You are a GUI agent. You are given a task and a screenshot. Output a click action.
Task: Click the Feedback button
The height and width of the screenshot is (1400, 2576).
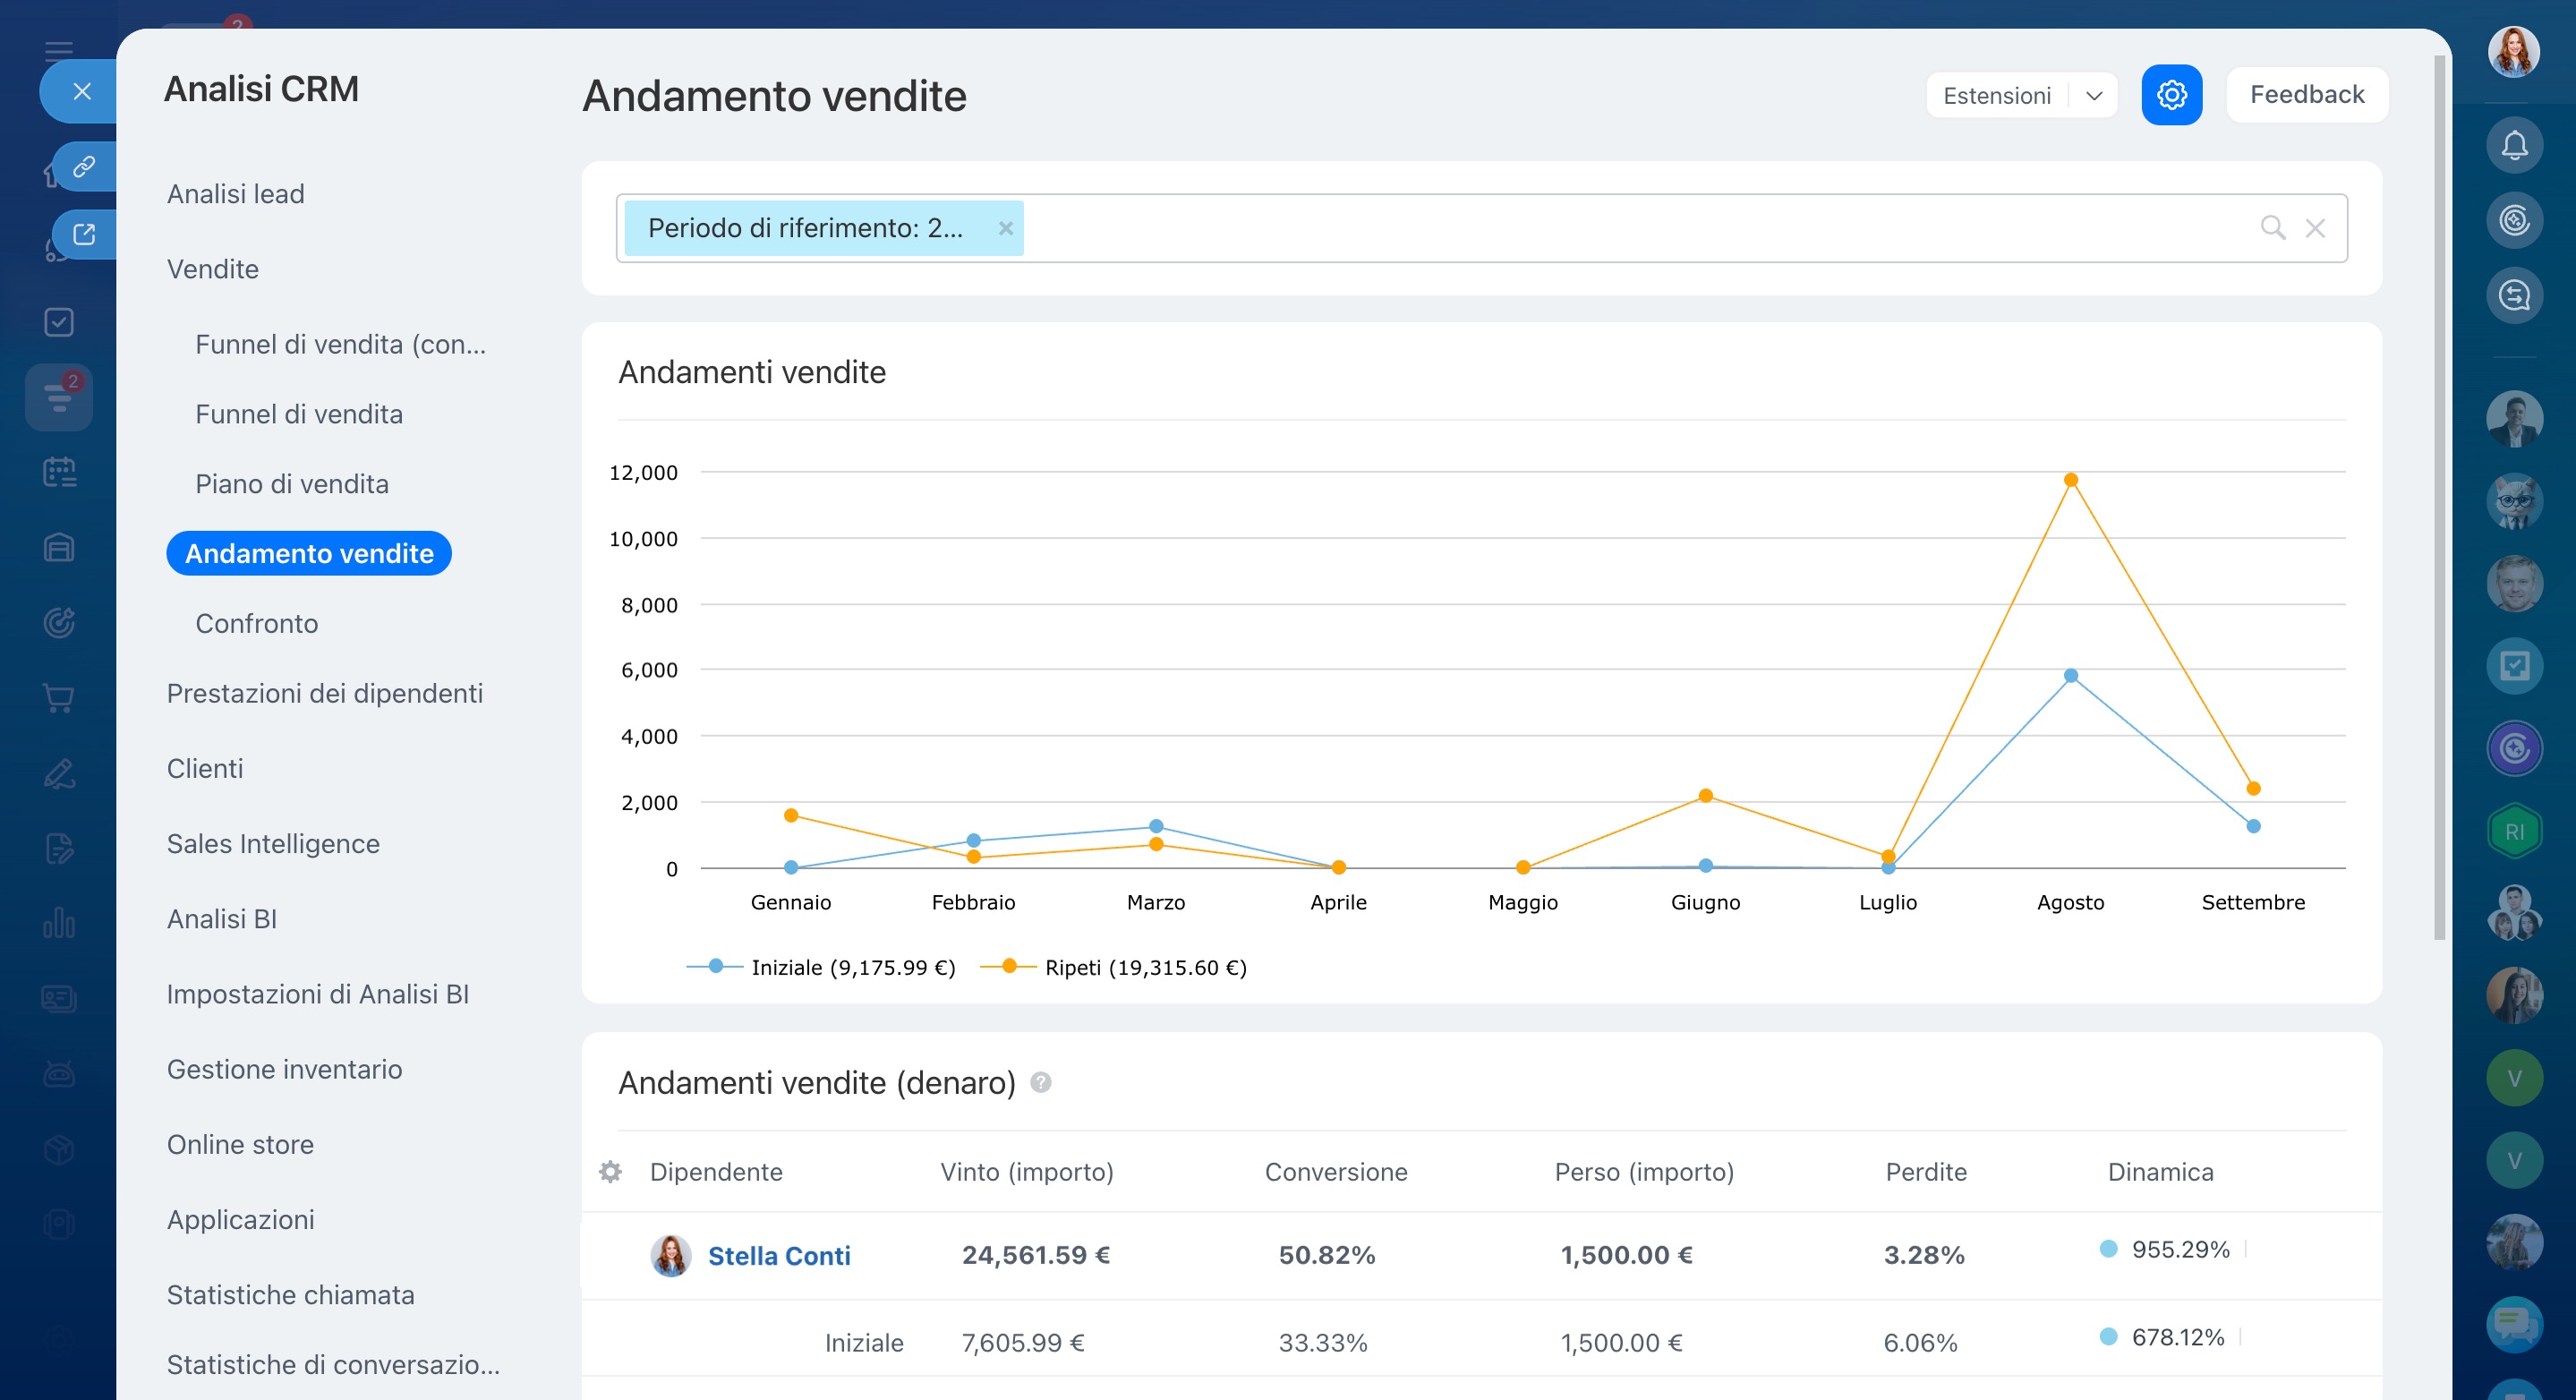coord(2306,95)
